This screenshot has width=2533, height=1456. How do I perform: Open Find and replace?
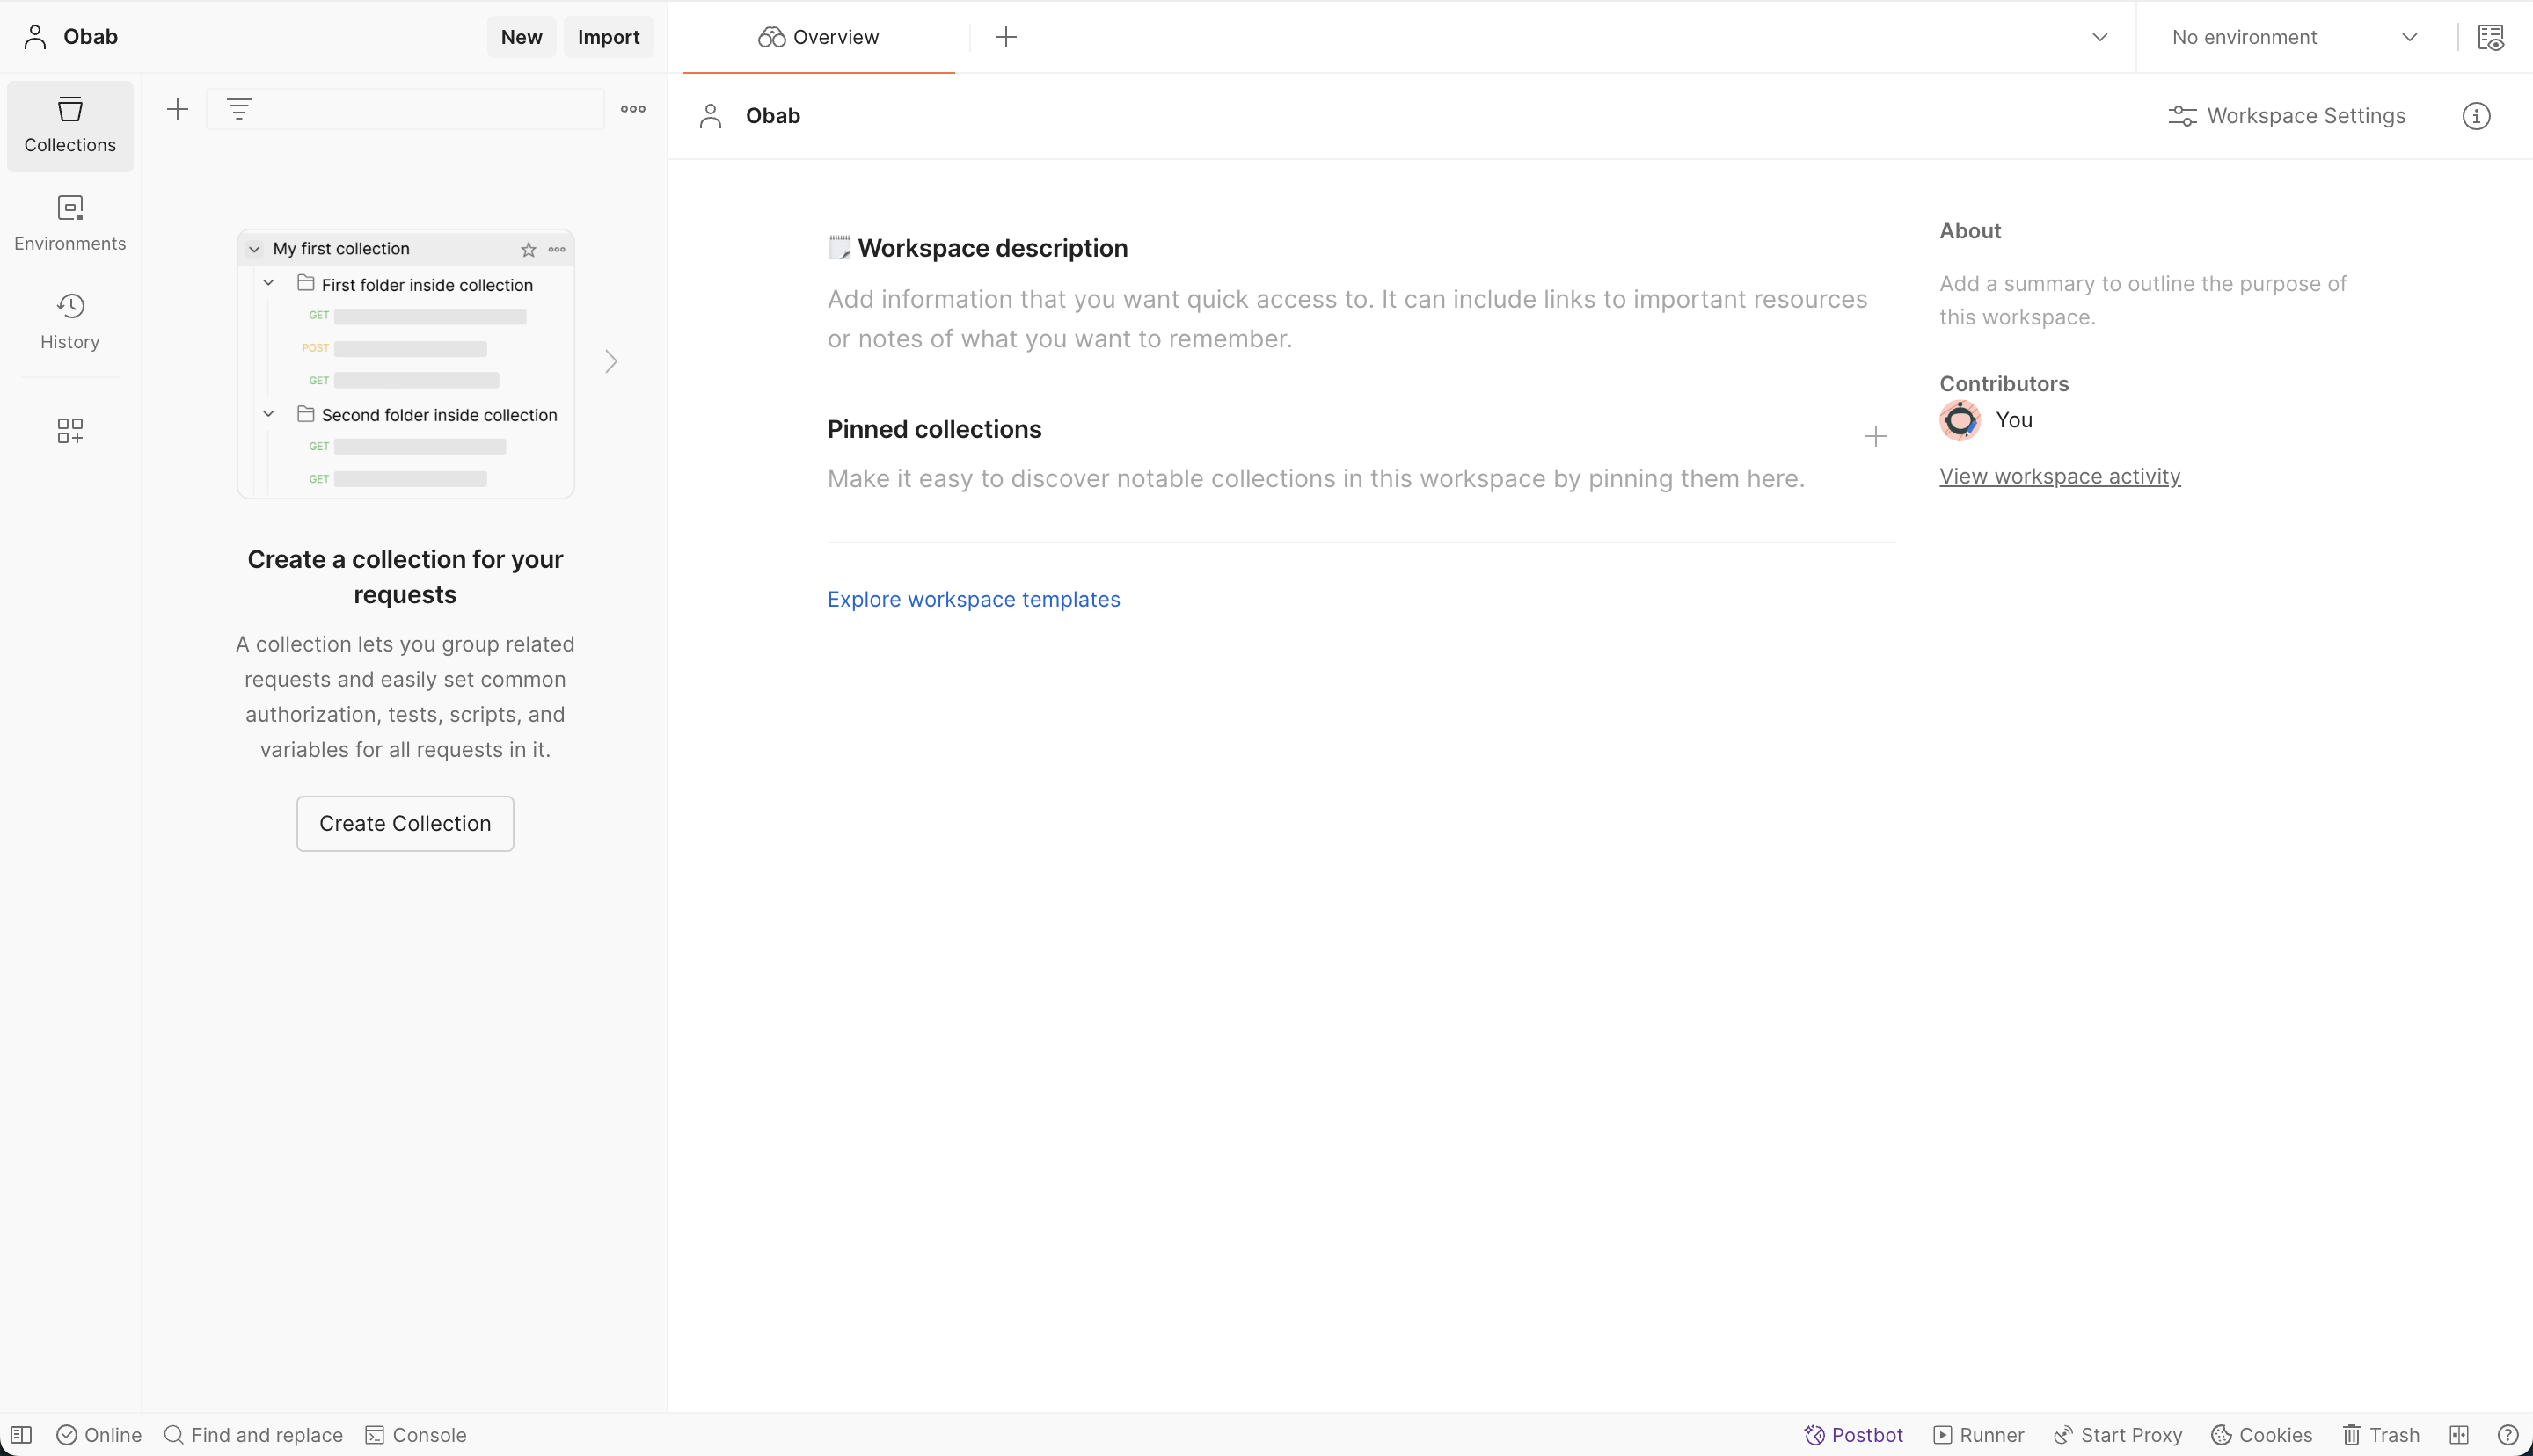coord(253,1435)
